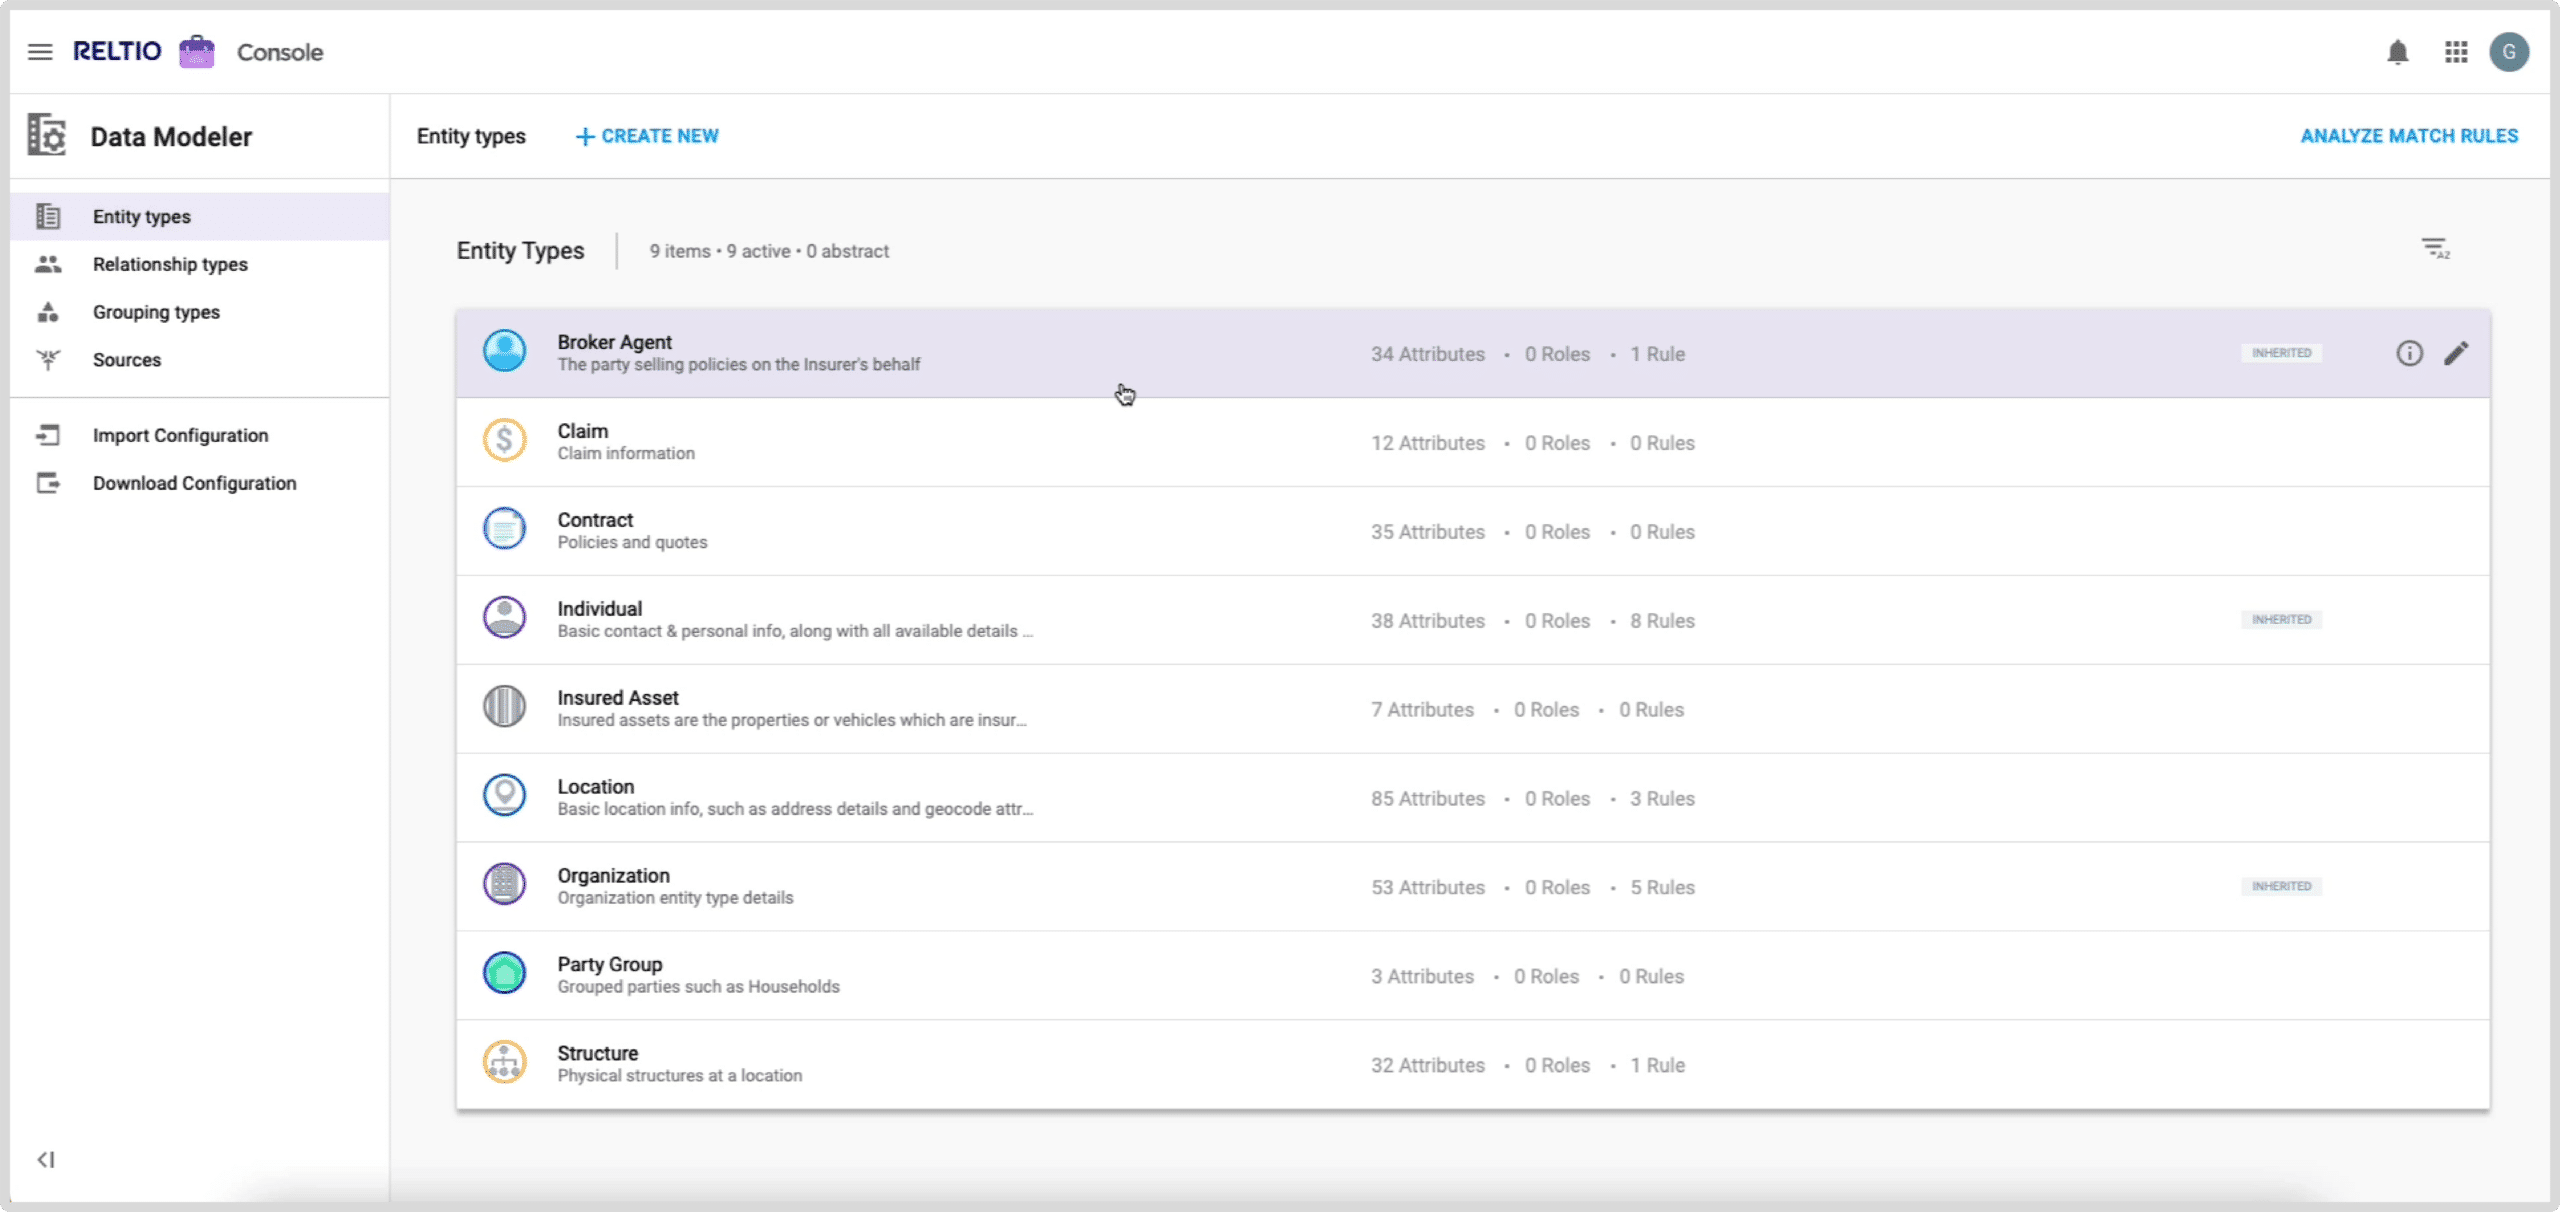Open the hamburger navigation menu

40,52
